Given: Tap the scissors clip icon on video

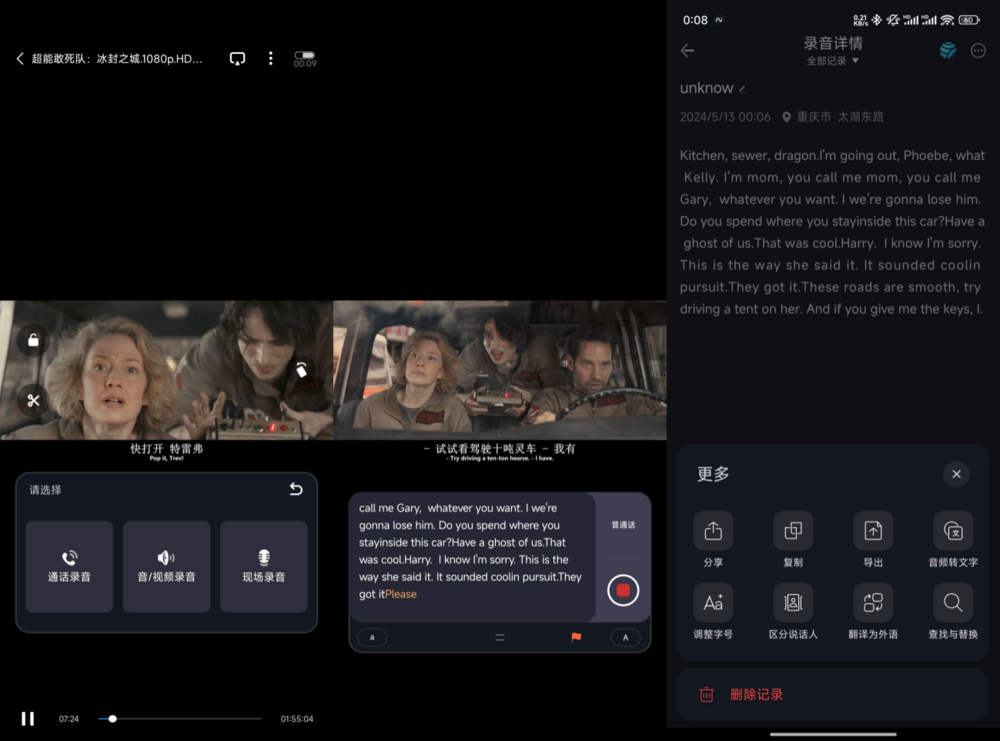Looking at the screenshot, I should tap(33, 400).
